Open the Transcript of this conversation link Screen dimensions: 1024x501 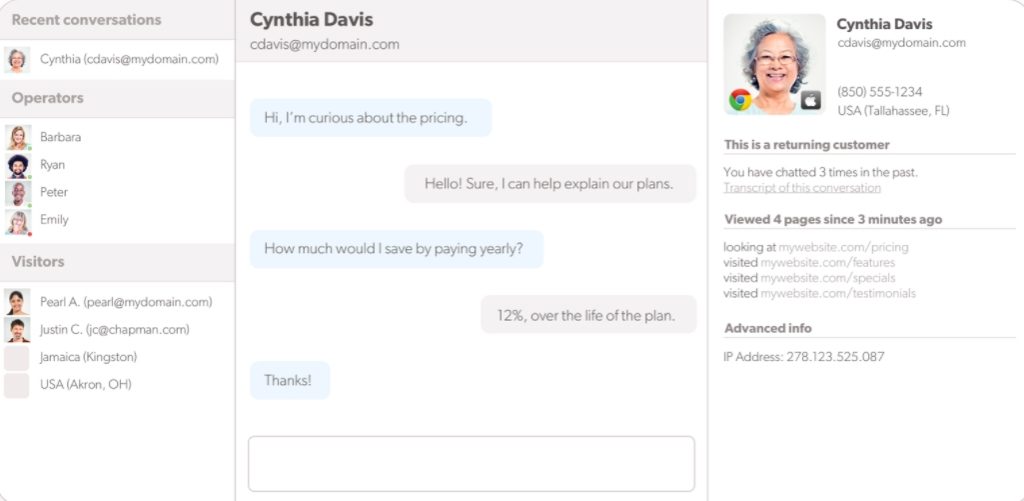802,188
